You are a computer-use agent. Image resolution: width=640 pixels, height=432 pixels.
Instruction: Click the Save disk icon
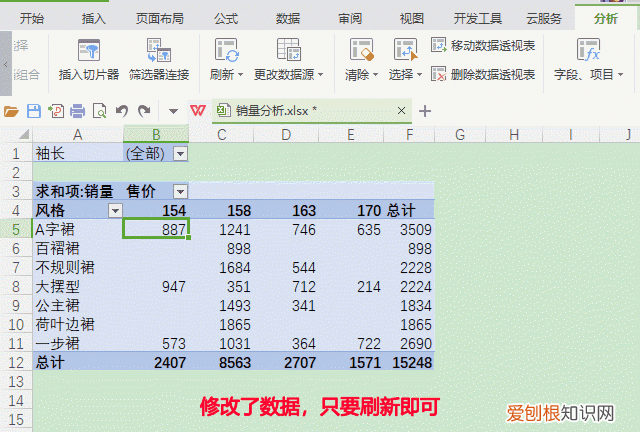pos(34,111)
